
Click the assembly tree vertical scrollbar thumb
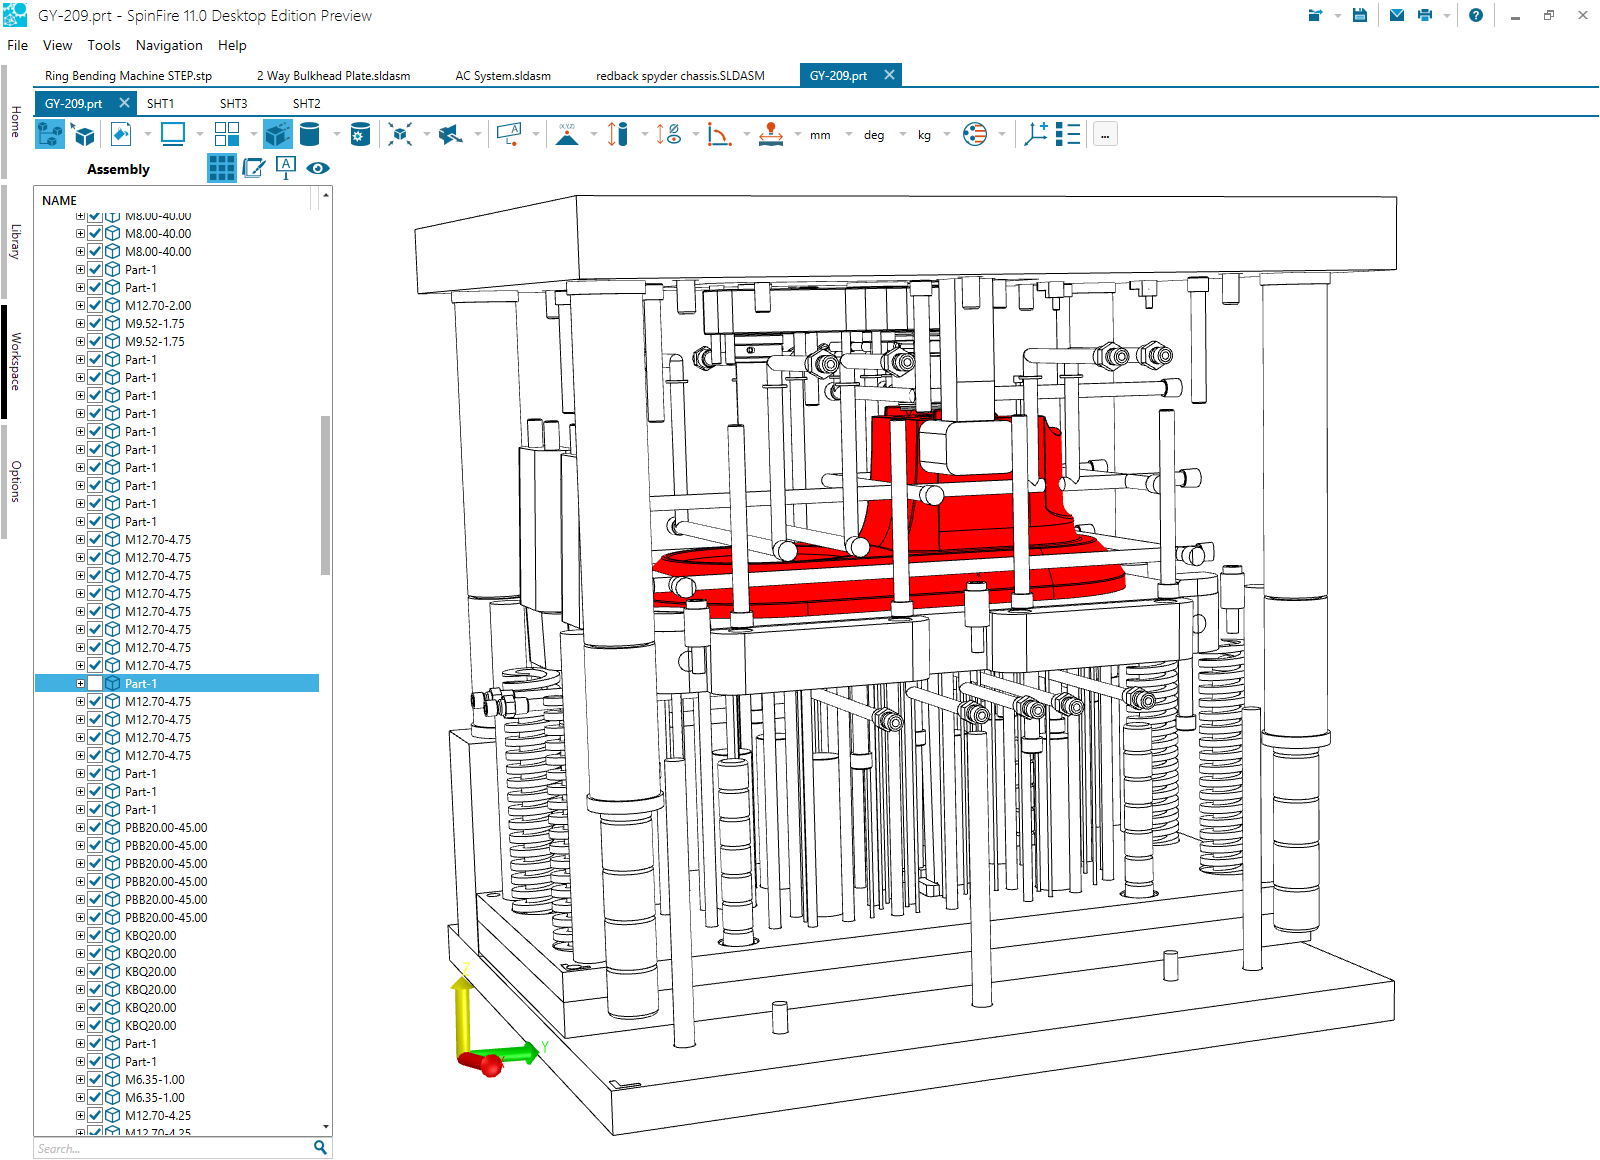click(325, 495)
